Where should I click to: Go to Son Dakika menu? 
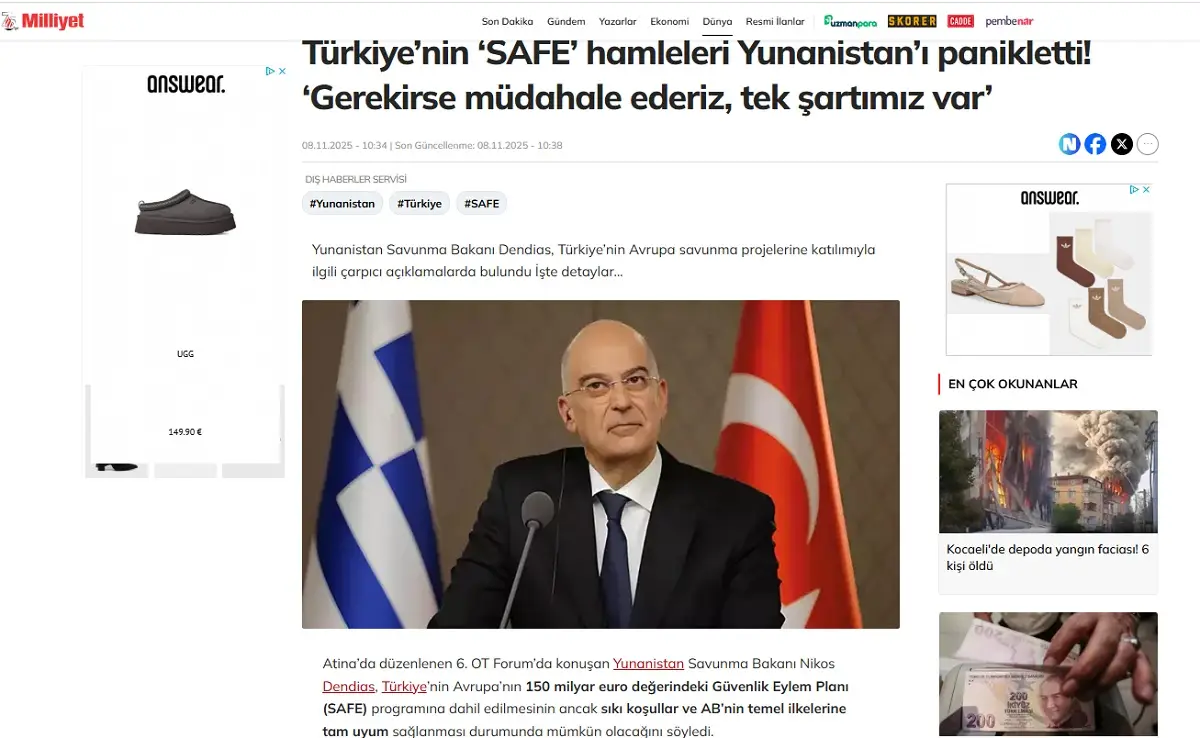click(507, 21)
